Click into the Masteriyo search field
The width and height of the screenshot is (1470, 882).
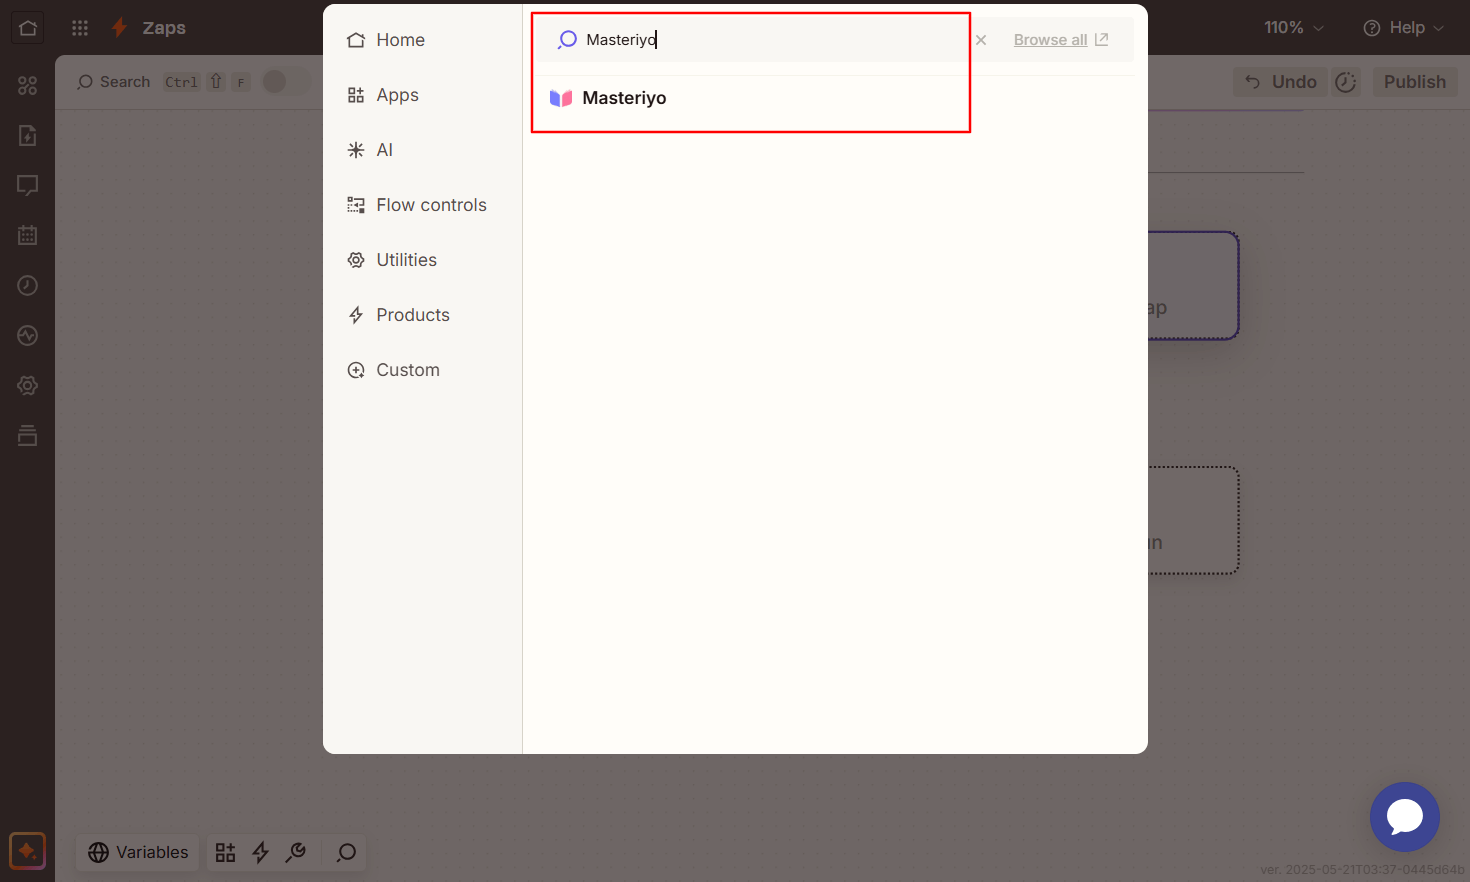click(760, 40)
